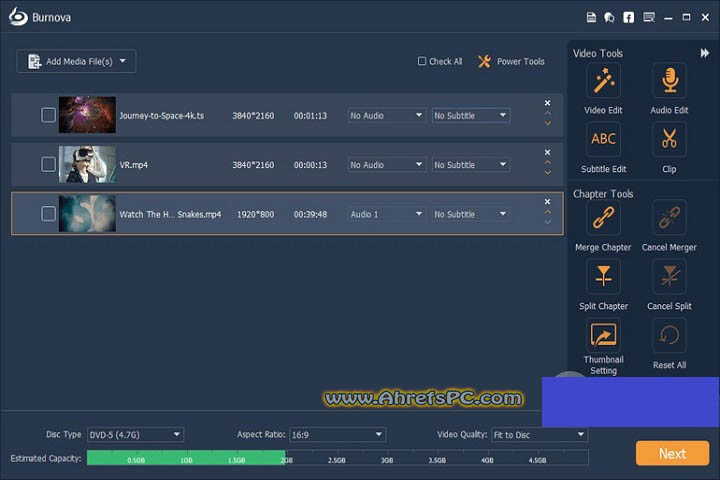Click the Merge Chapter icon

(603, 217)
